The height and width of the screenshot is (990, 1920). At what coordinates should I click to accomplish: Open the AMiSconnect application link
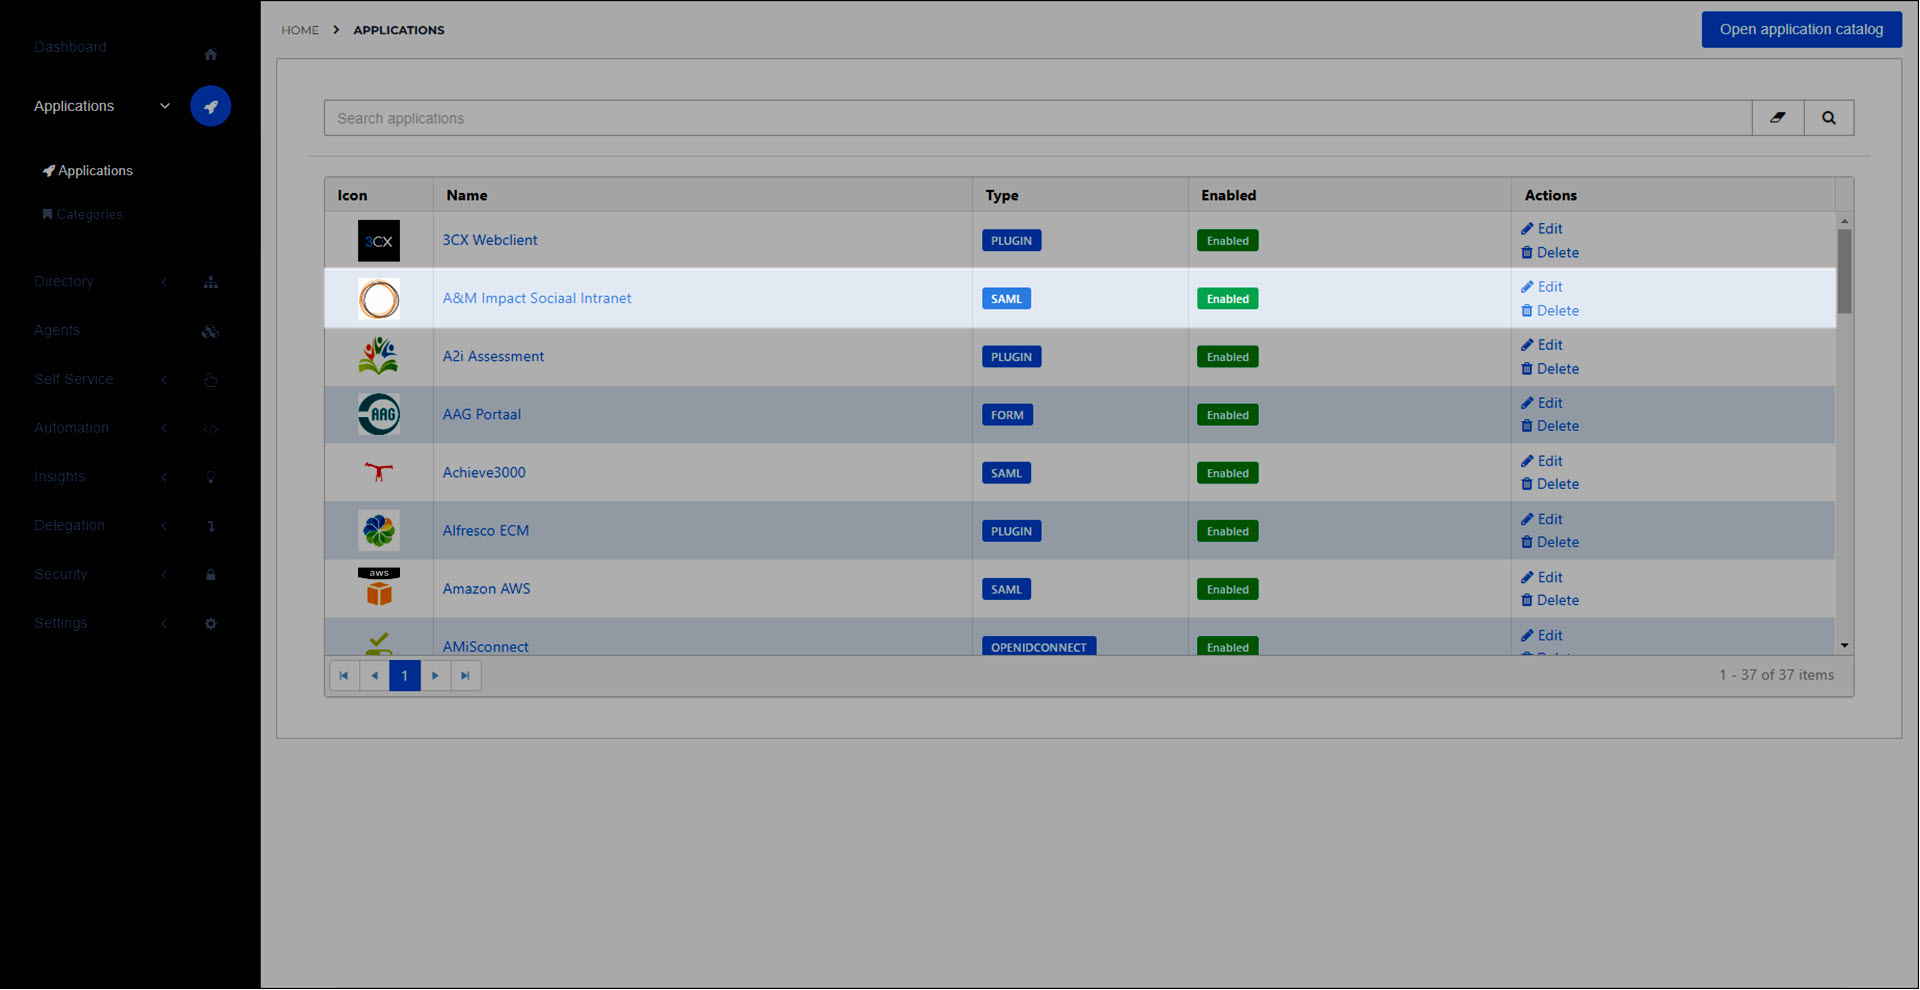(486, 646)
